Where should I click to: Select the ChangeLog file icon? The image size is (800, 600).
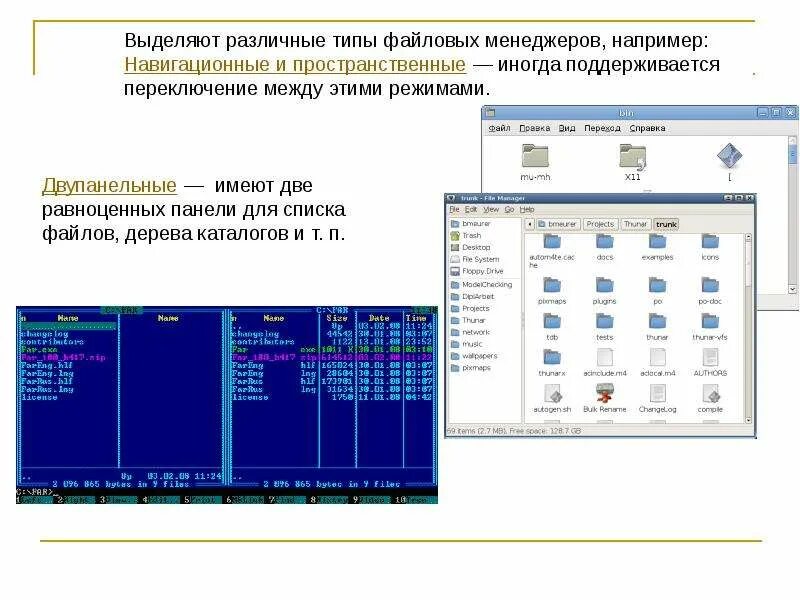click(657, 394)
